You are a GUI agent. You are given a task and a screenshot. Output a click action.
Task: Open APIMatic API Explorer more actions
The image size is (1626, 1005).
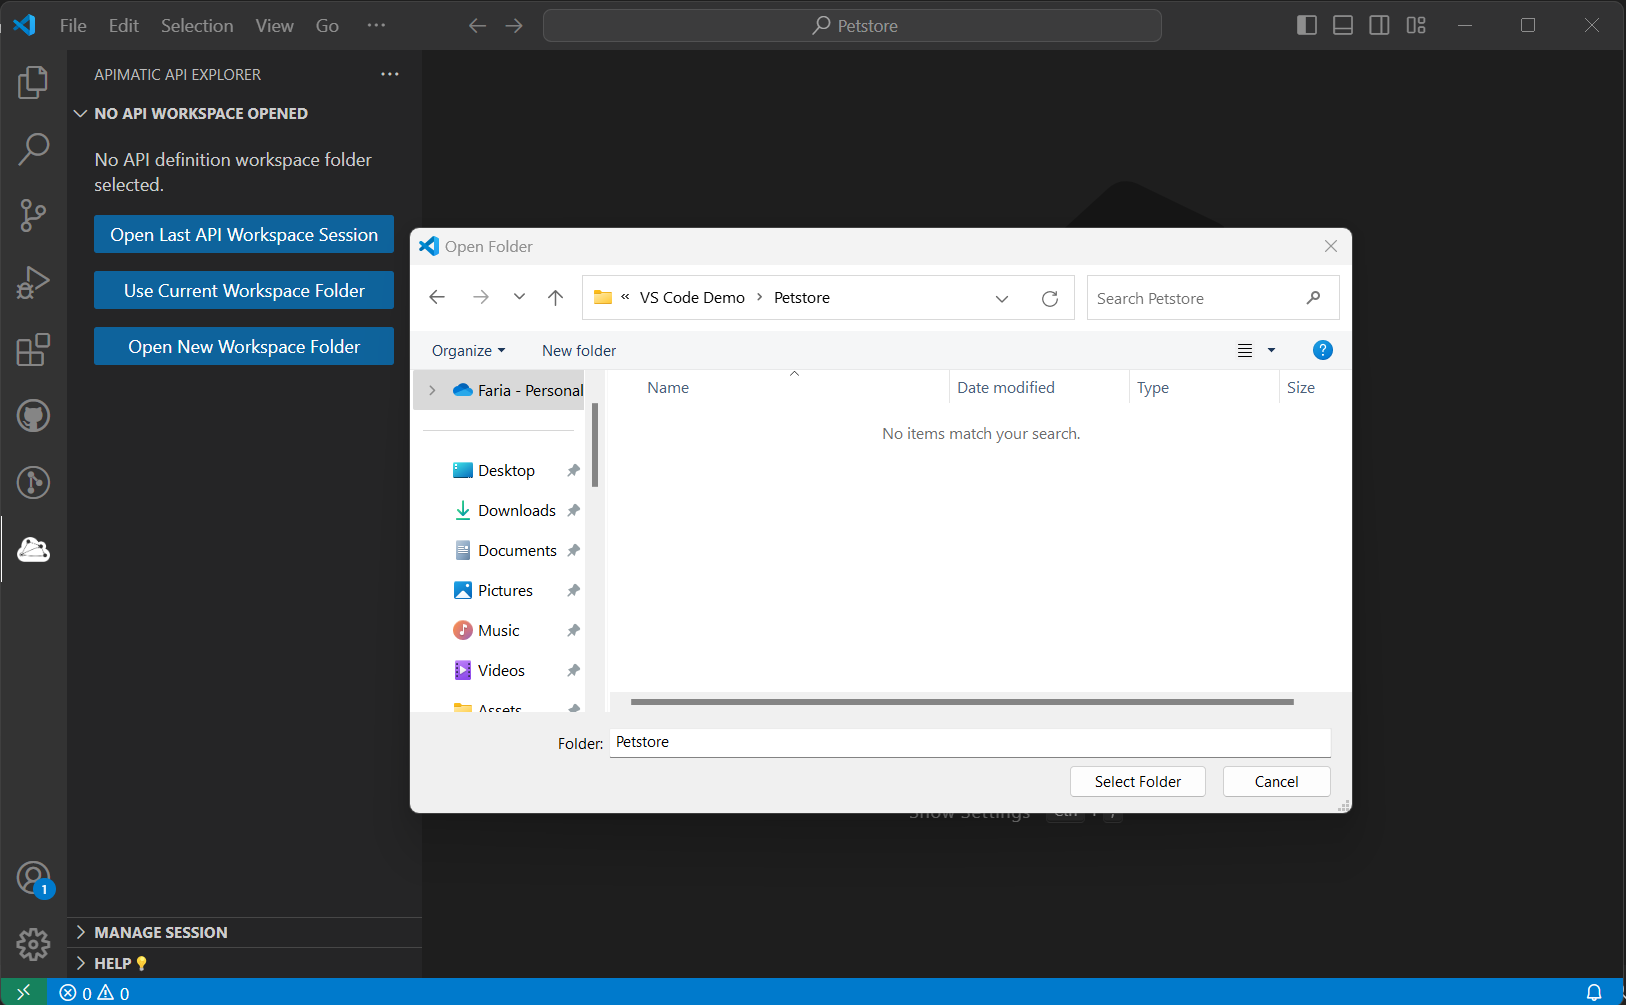click(x=390, y=74)
